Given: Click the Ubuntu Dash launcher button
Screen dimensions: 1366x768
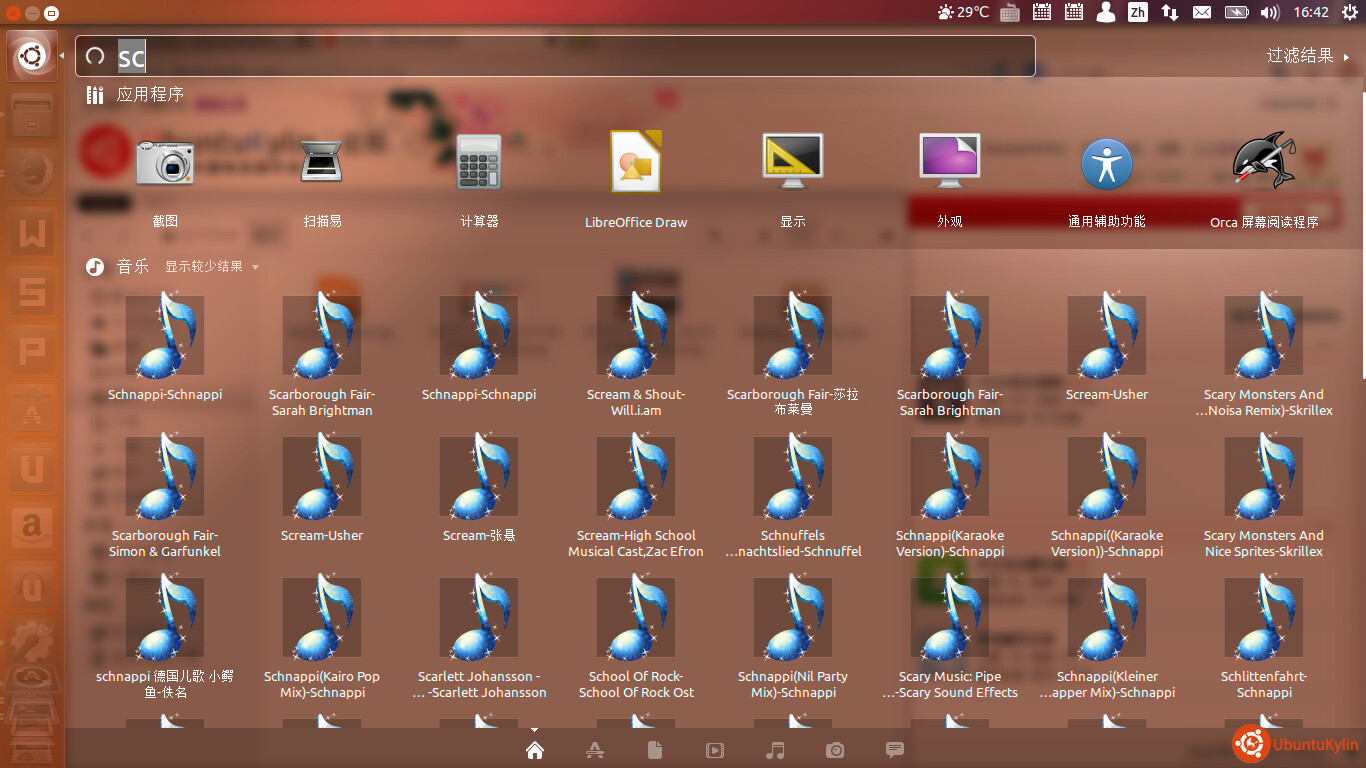Looking at the screenshot, I should click(x=32, y=56).
